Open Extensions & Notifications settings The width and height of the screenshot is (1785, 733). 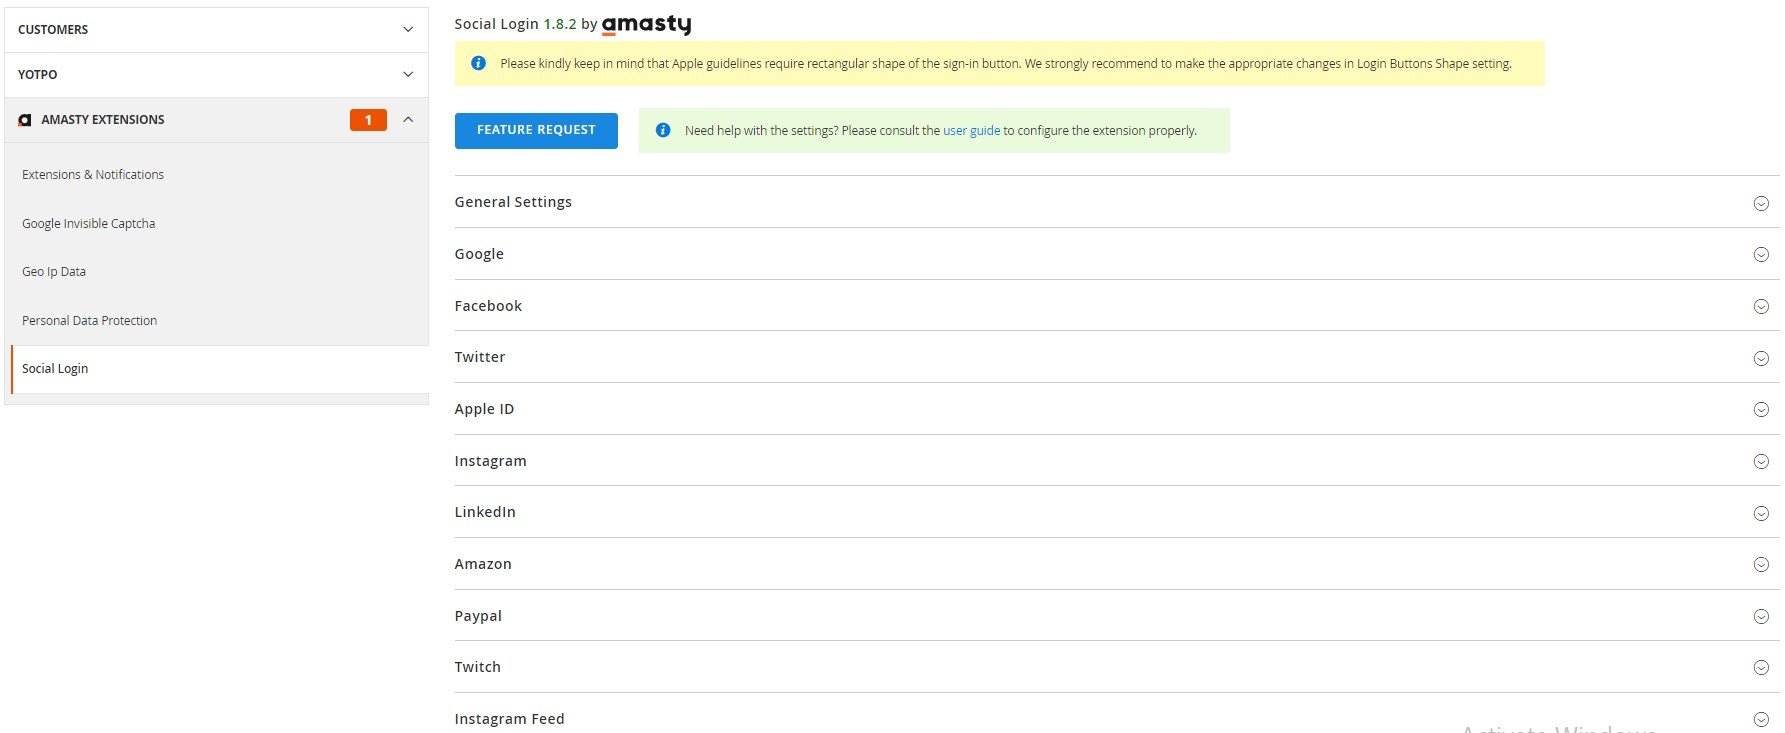point(93,174)
